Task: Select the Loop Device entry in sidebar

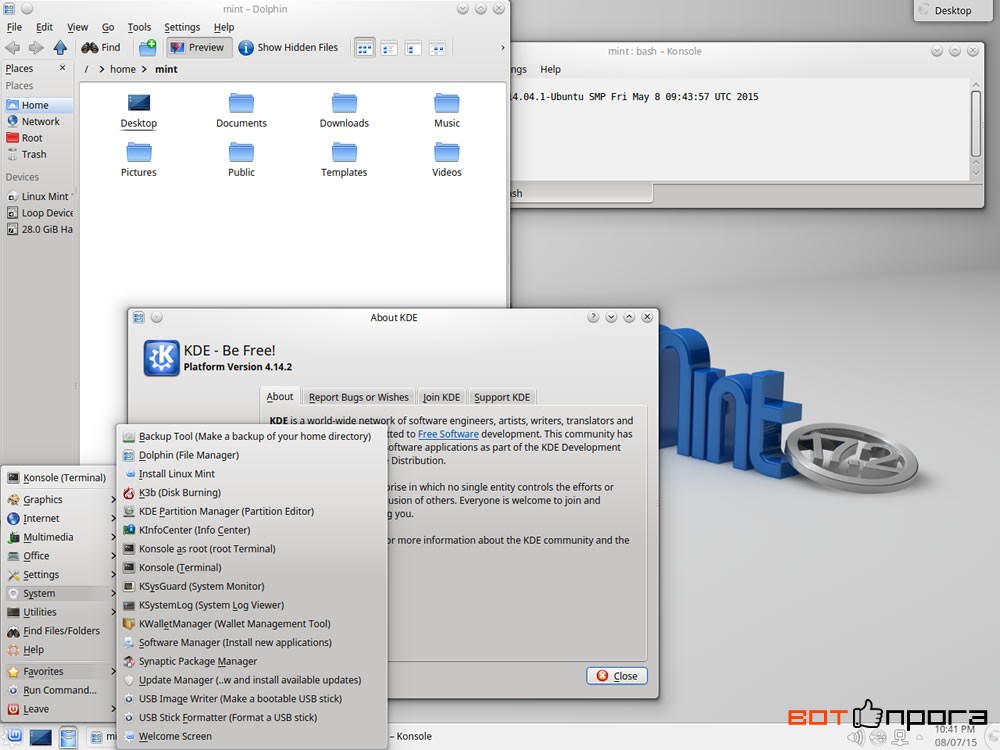Action: tap(38, 213)
